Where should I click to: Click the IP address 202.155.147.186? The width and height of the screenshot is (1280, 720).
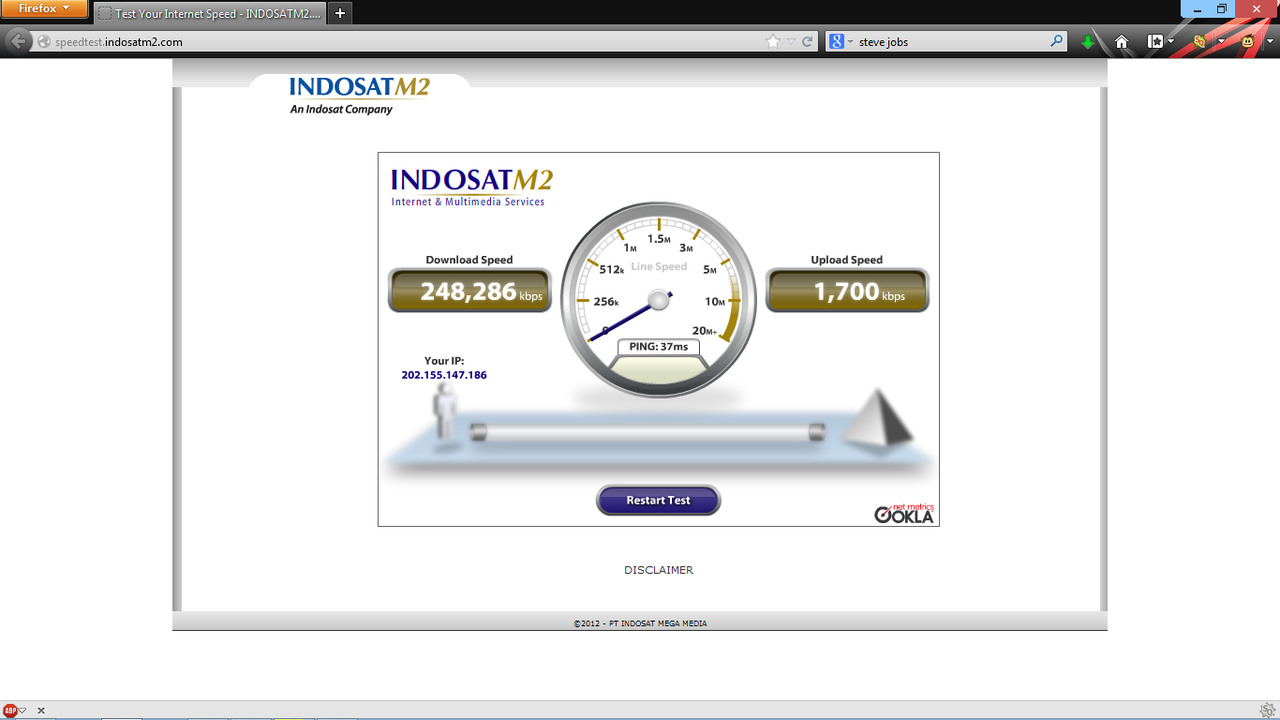click(444, 375)
